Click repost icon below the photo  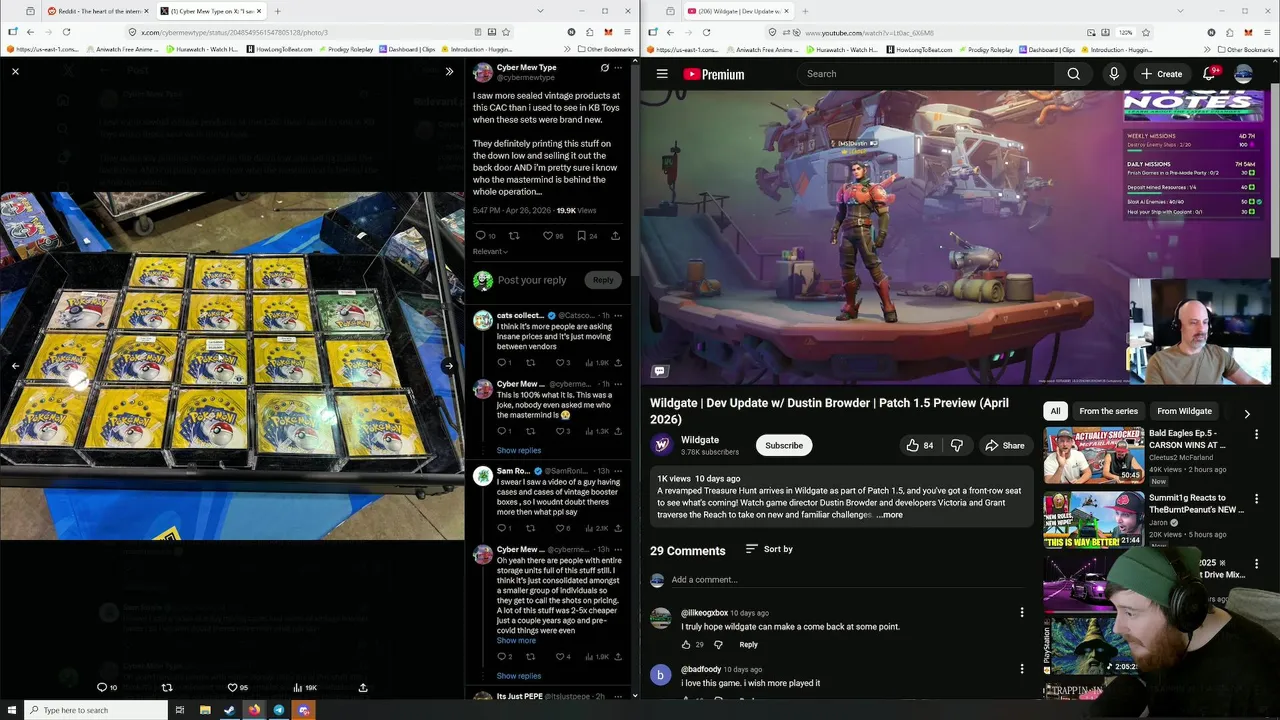point(167,688)
